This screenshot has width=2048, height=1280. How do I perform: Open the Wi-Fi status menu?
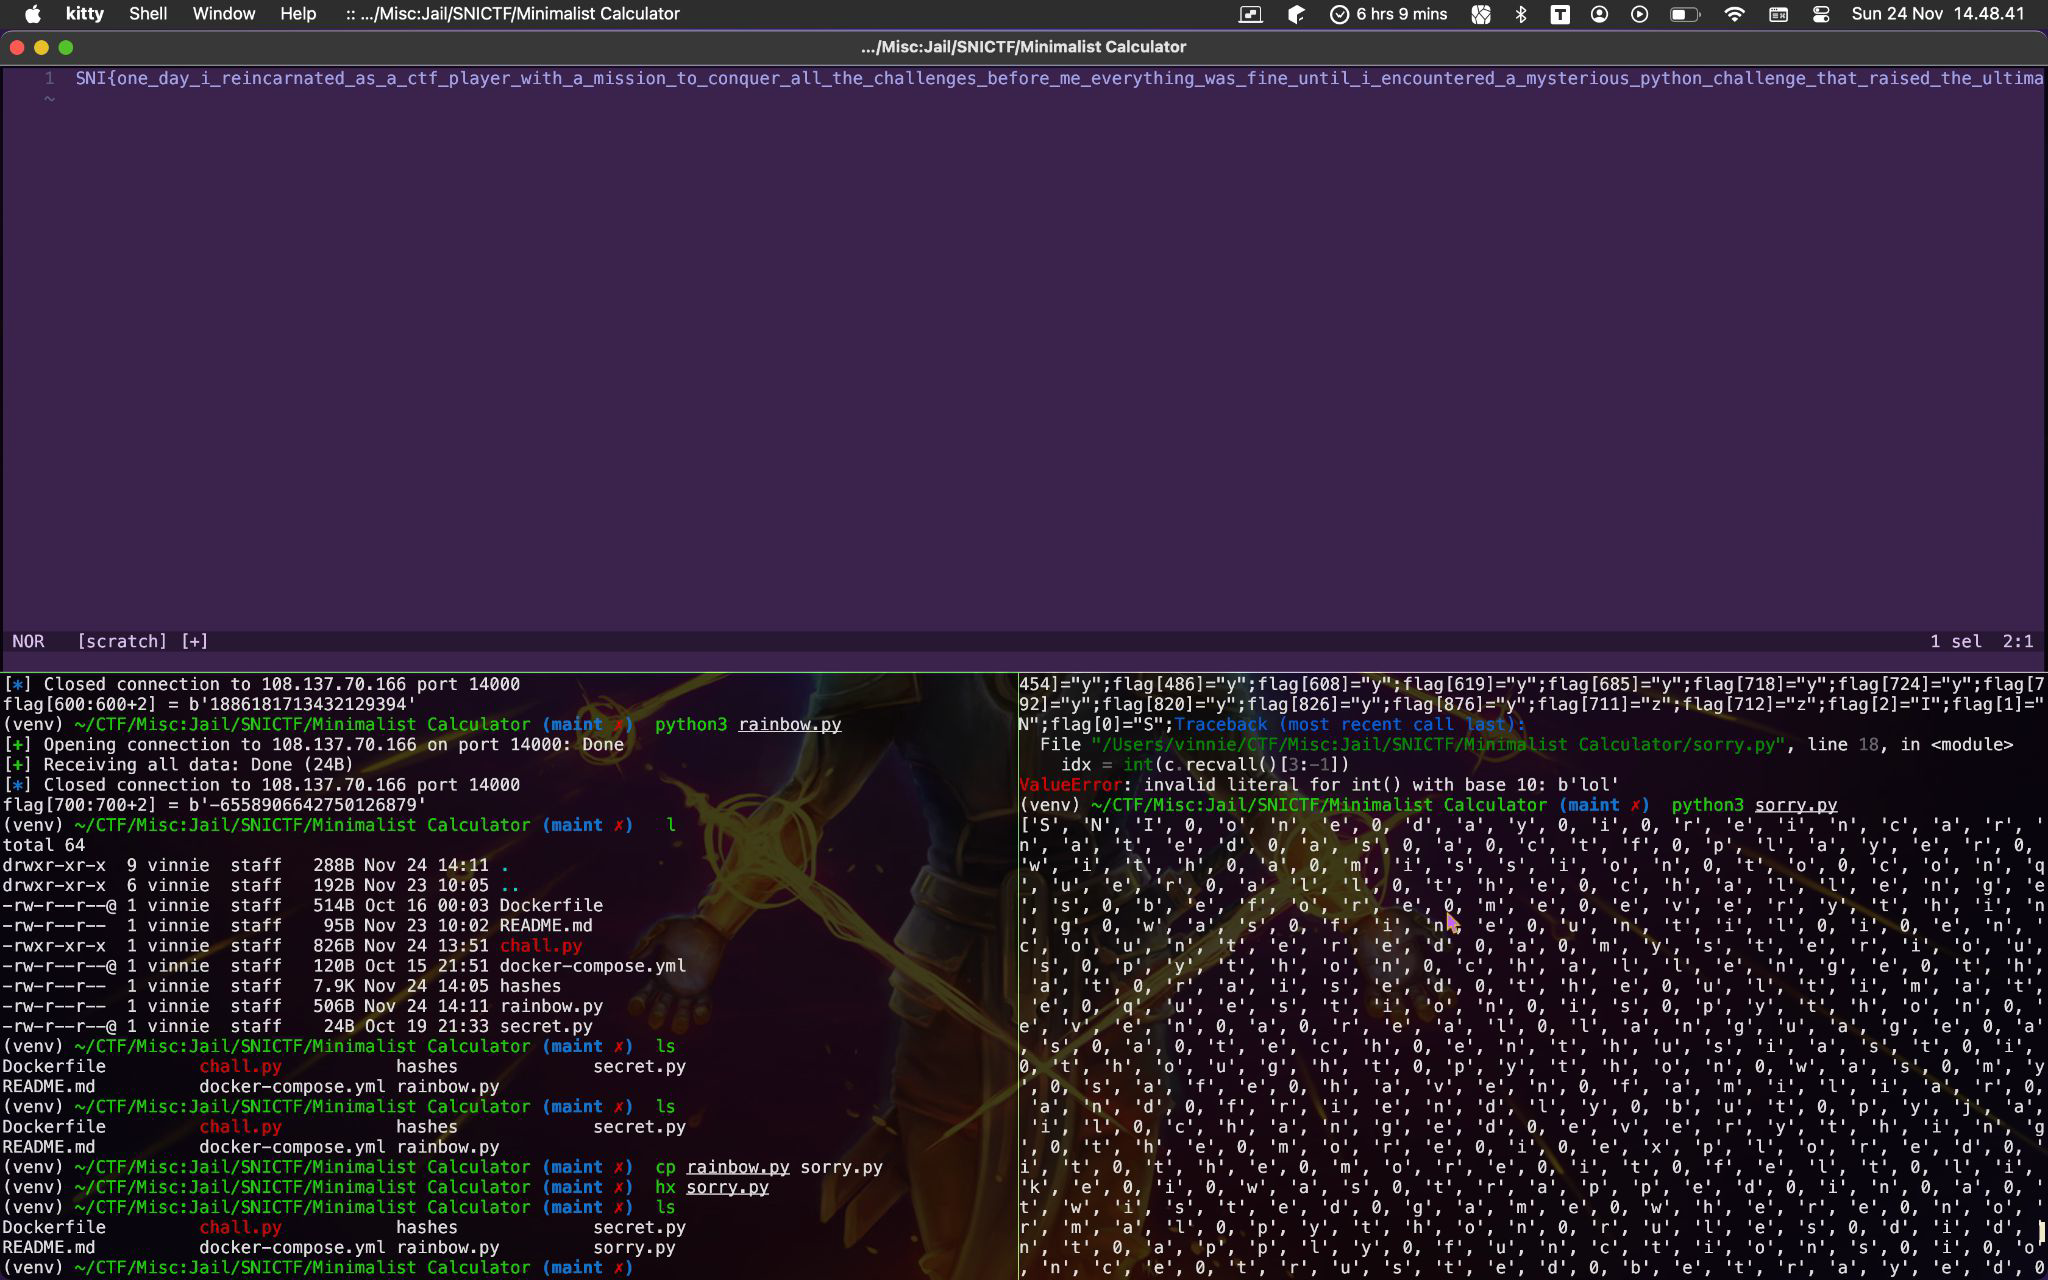pyautogui.click(x=1735, y=14)
